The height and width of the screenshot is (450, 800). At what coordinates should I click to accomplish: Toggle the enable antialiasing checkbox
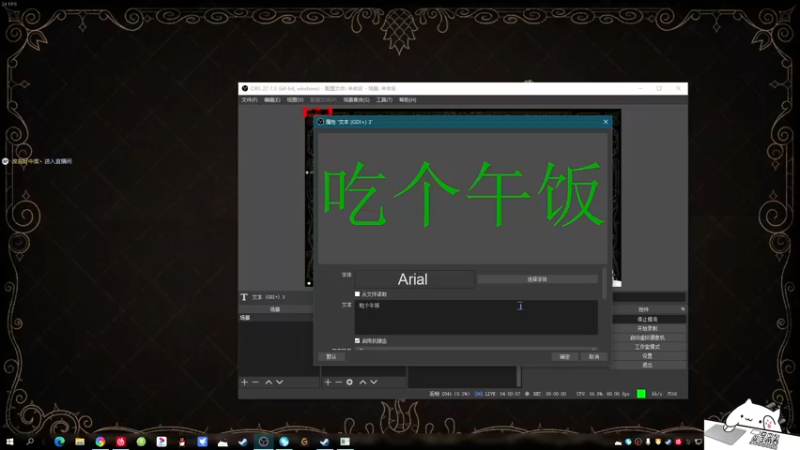[357, 340]
